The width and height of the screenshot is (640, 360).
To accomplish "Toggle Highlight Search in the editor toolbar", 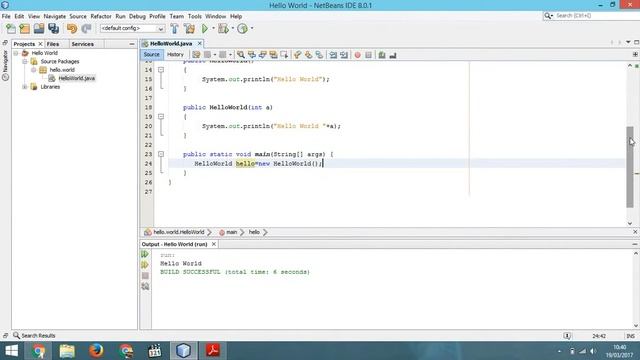I will click(x=273, y=55).
